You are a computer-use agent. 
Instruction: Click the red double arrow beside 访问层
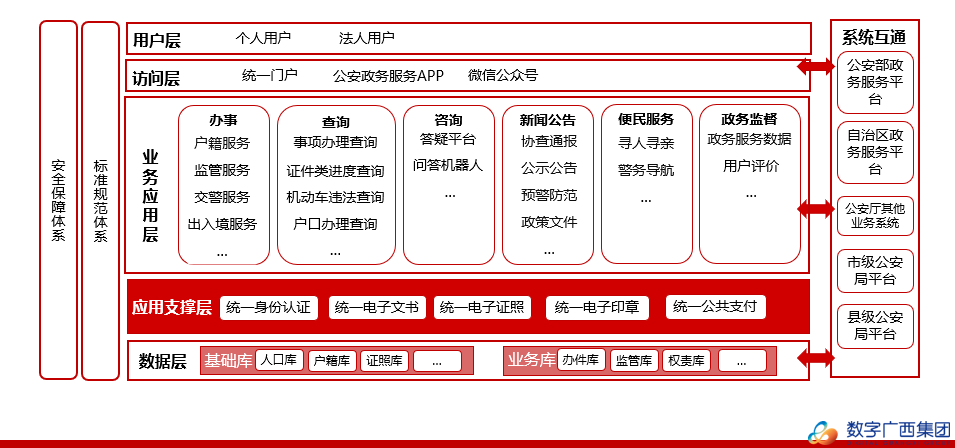[x=815, y=67]
